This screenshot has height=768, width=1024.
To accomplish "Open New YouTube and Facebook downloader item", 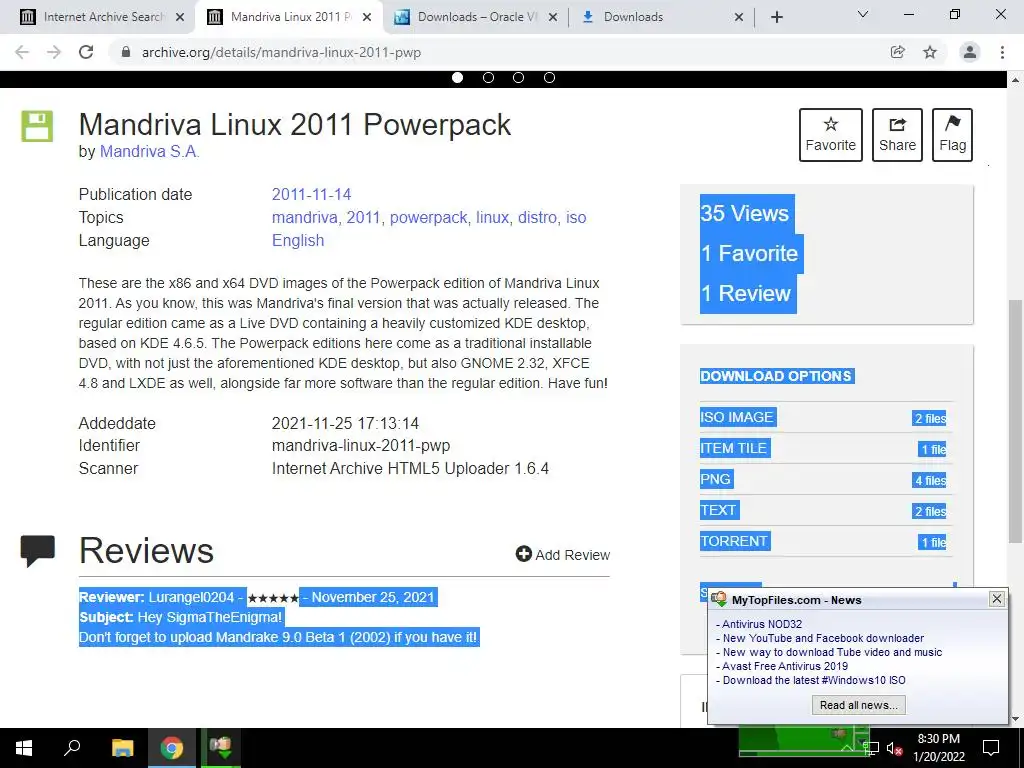I will pos(823,638).
